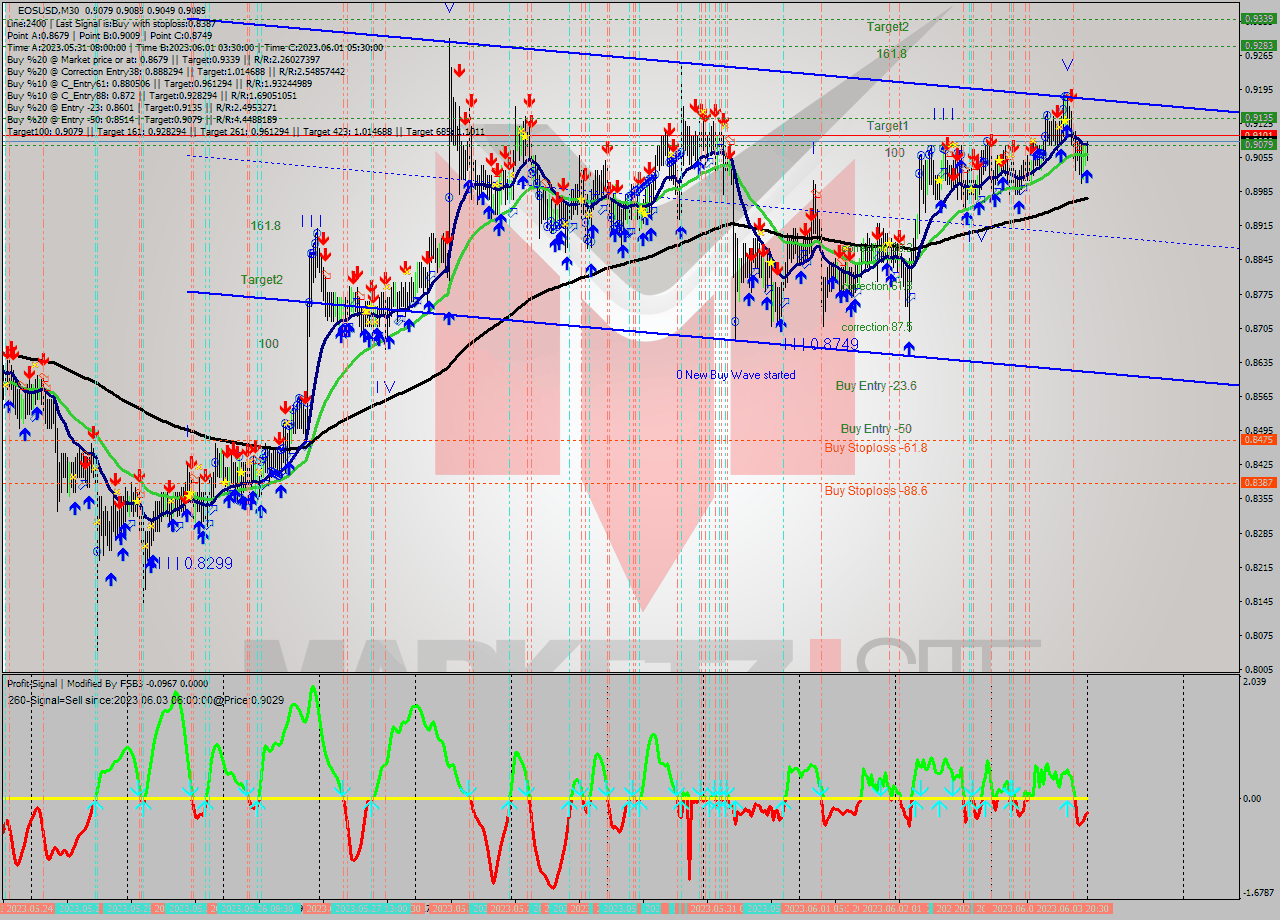Click 0.9195 on the price axis

(1257, 90)
